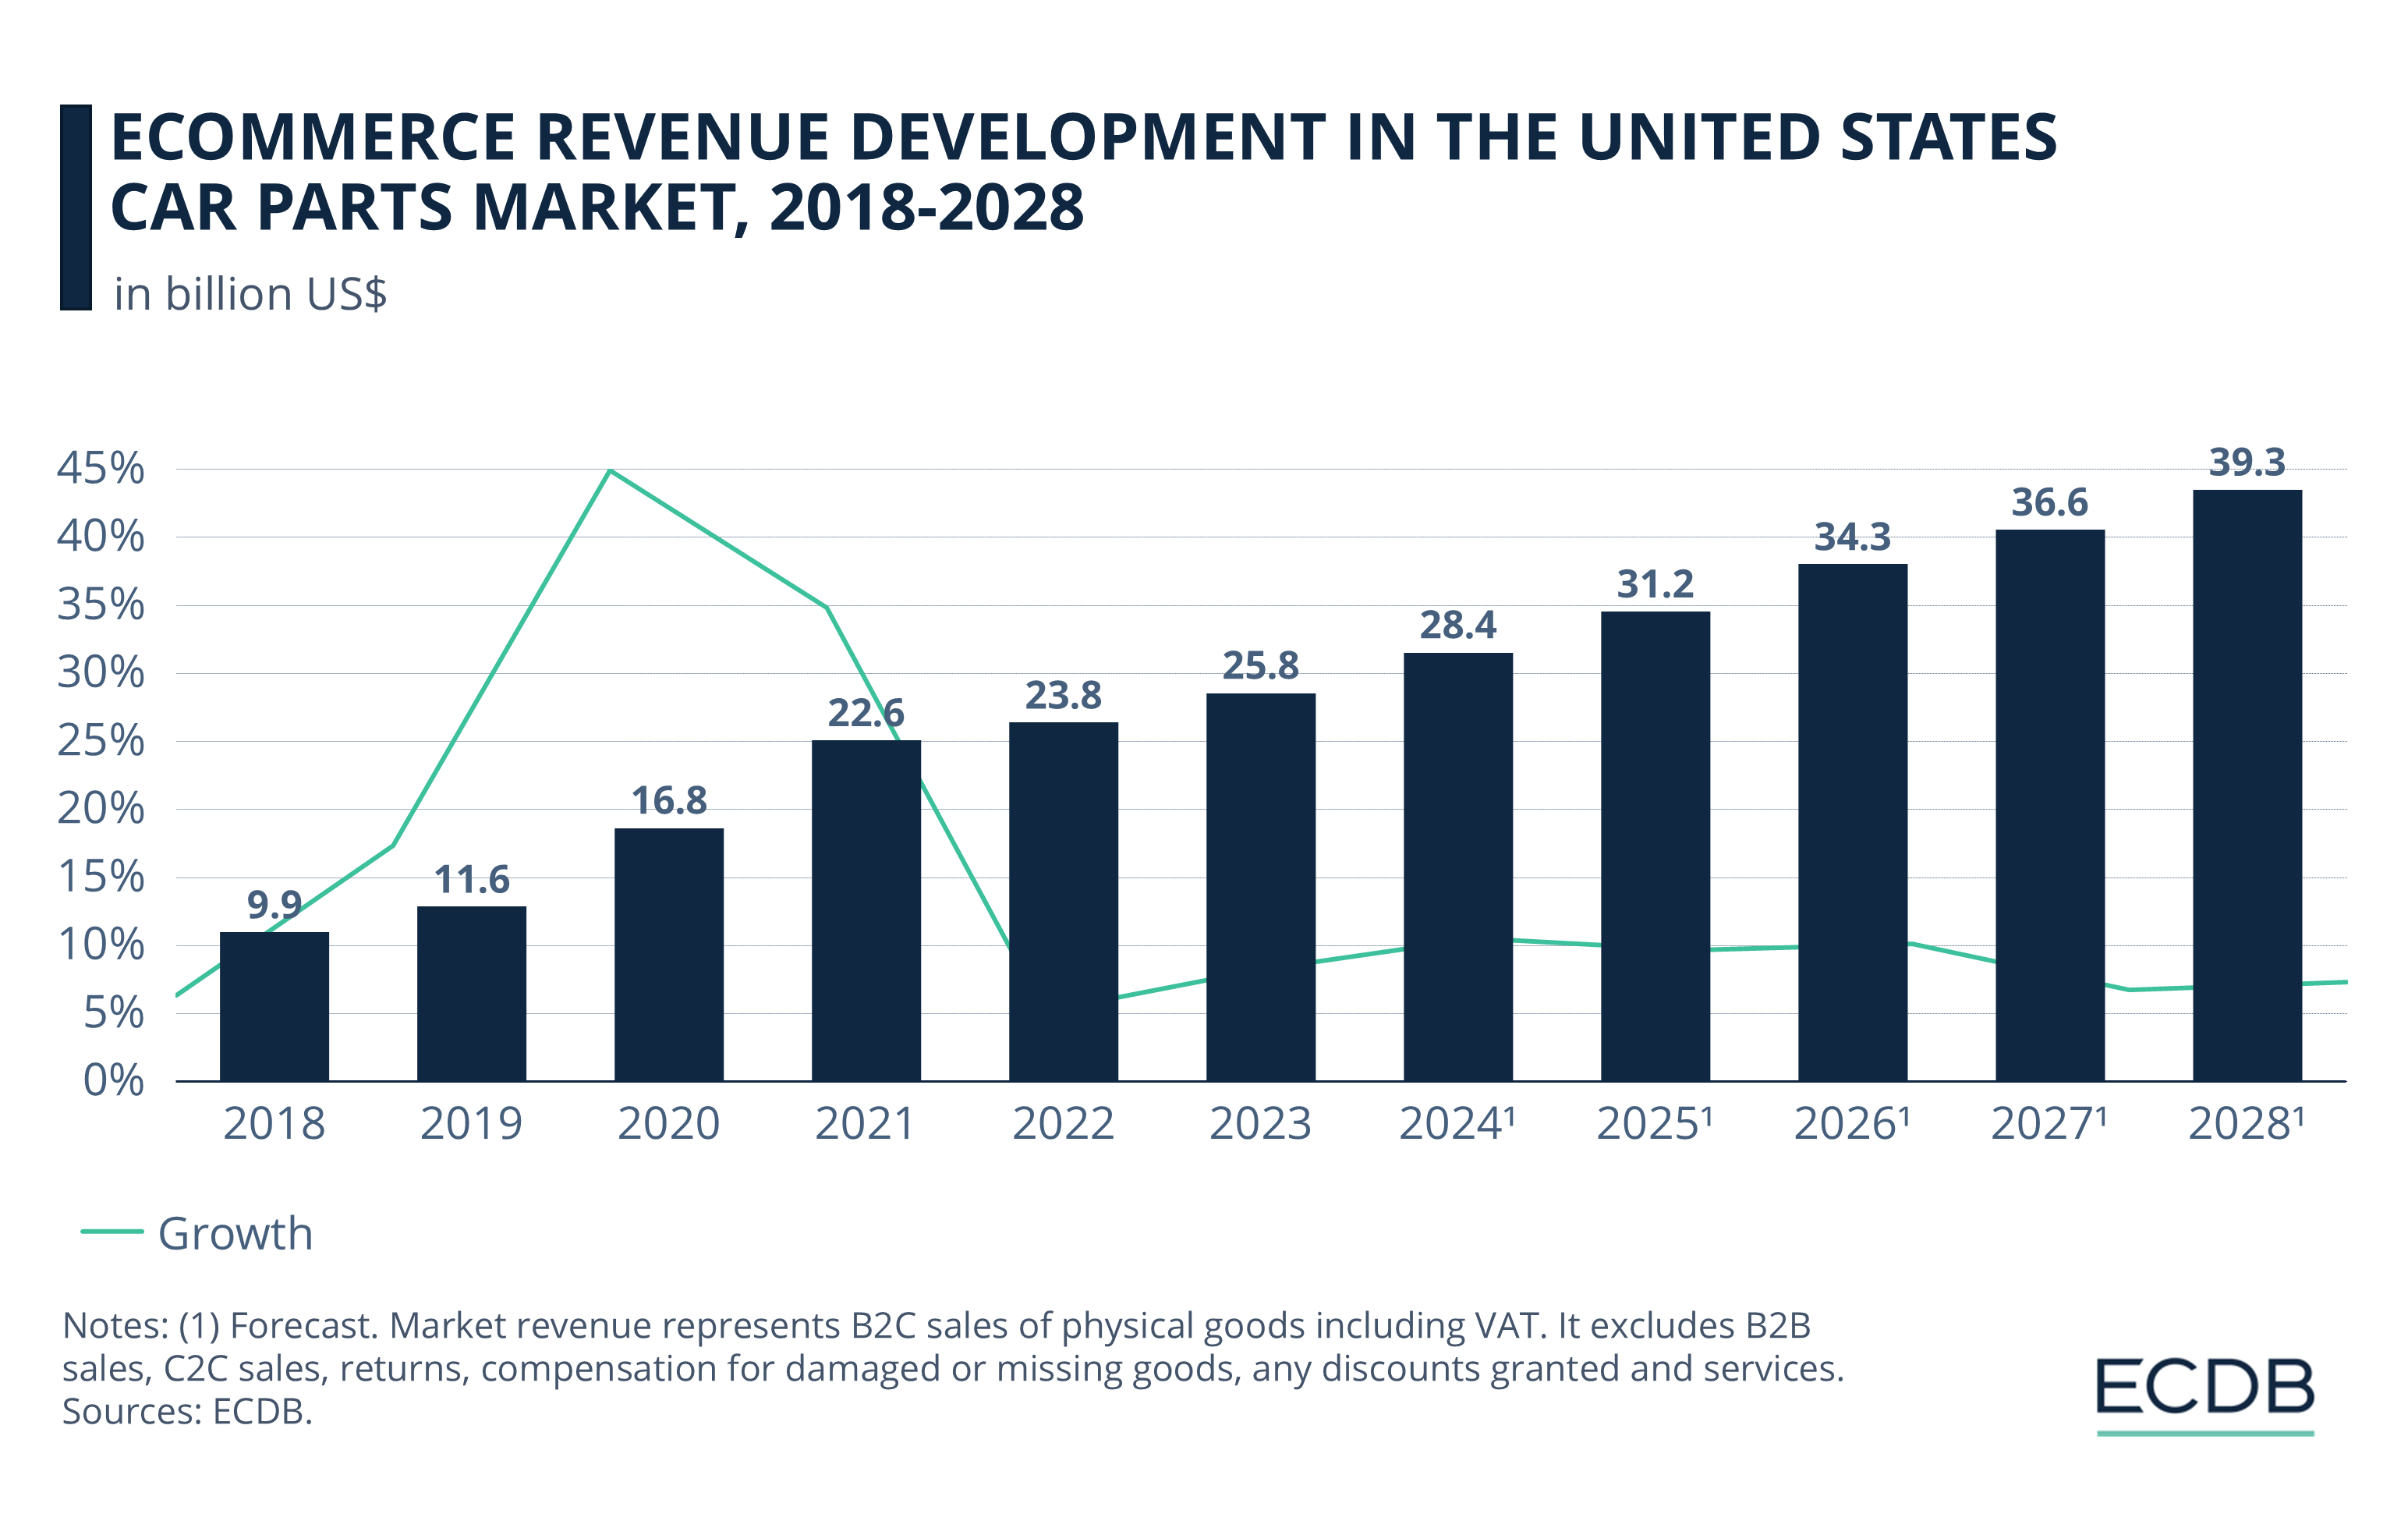The width and height of the screenshot is (2408, 1521).
Task: Click the ECDB logo
Action: coord(2205,1397)
